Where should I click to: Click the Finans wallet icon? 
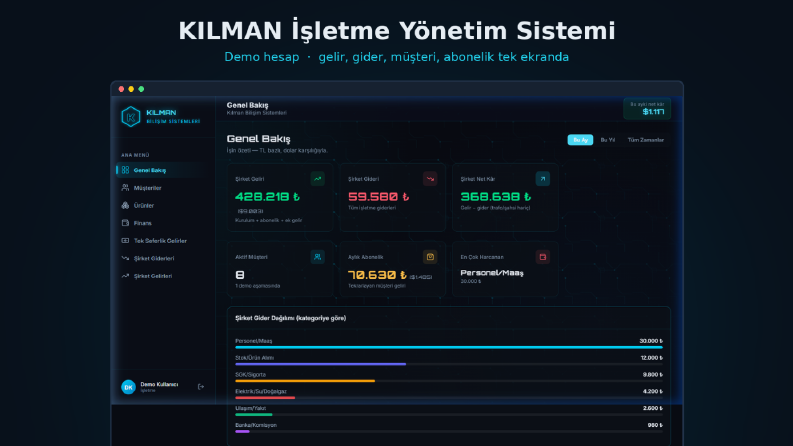coord(125,222)
